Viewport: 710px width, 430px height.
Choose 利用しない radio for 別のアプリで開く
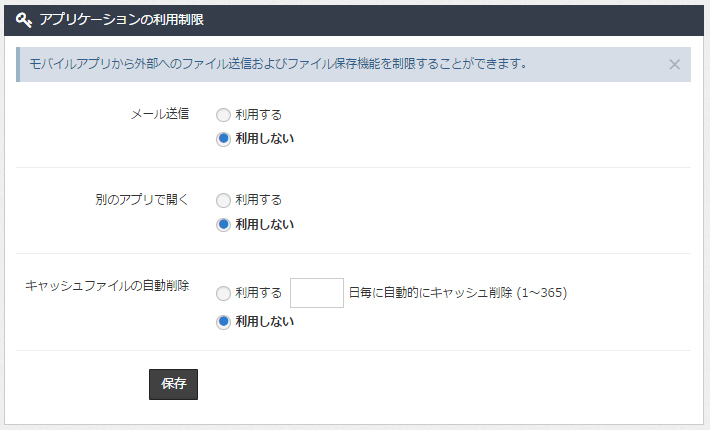[x=223, y=225]
